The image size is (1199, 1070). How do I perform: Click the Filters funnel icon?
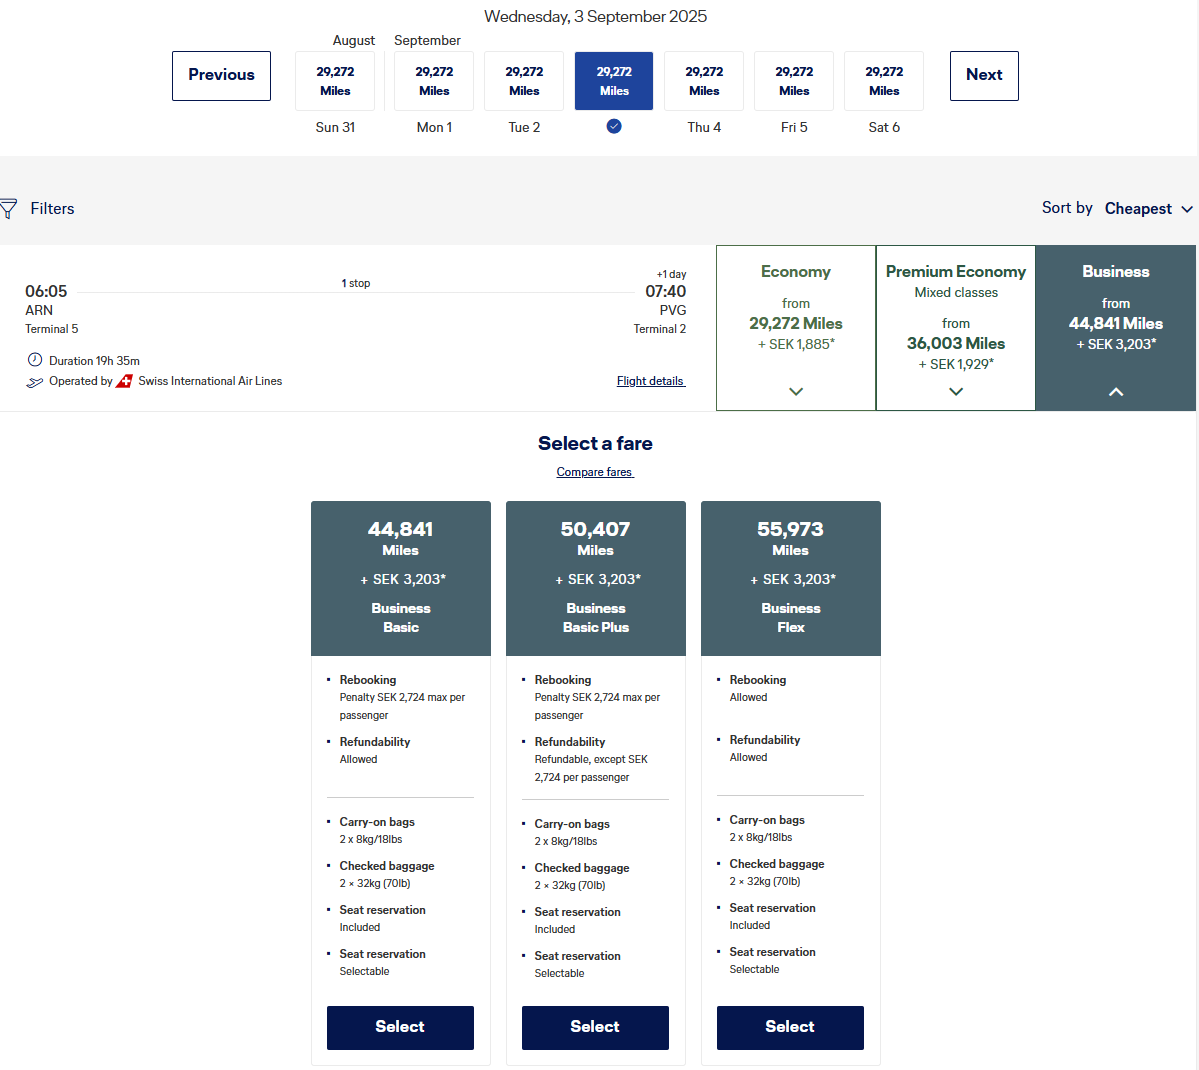pyautogui.click(x=8, y=209)
